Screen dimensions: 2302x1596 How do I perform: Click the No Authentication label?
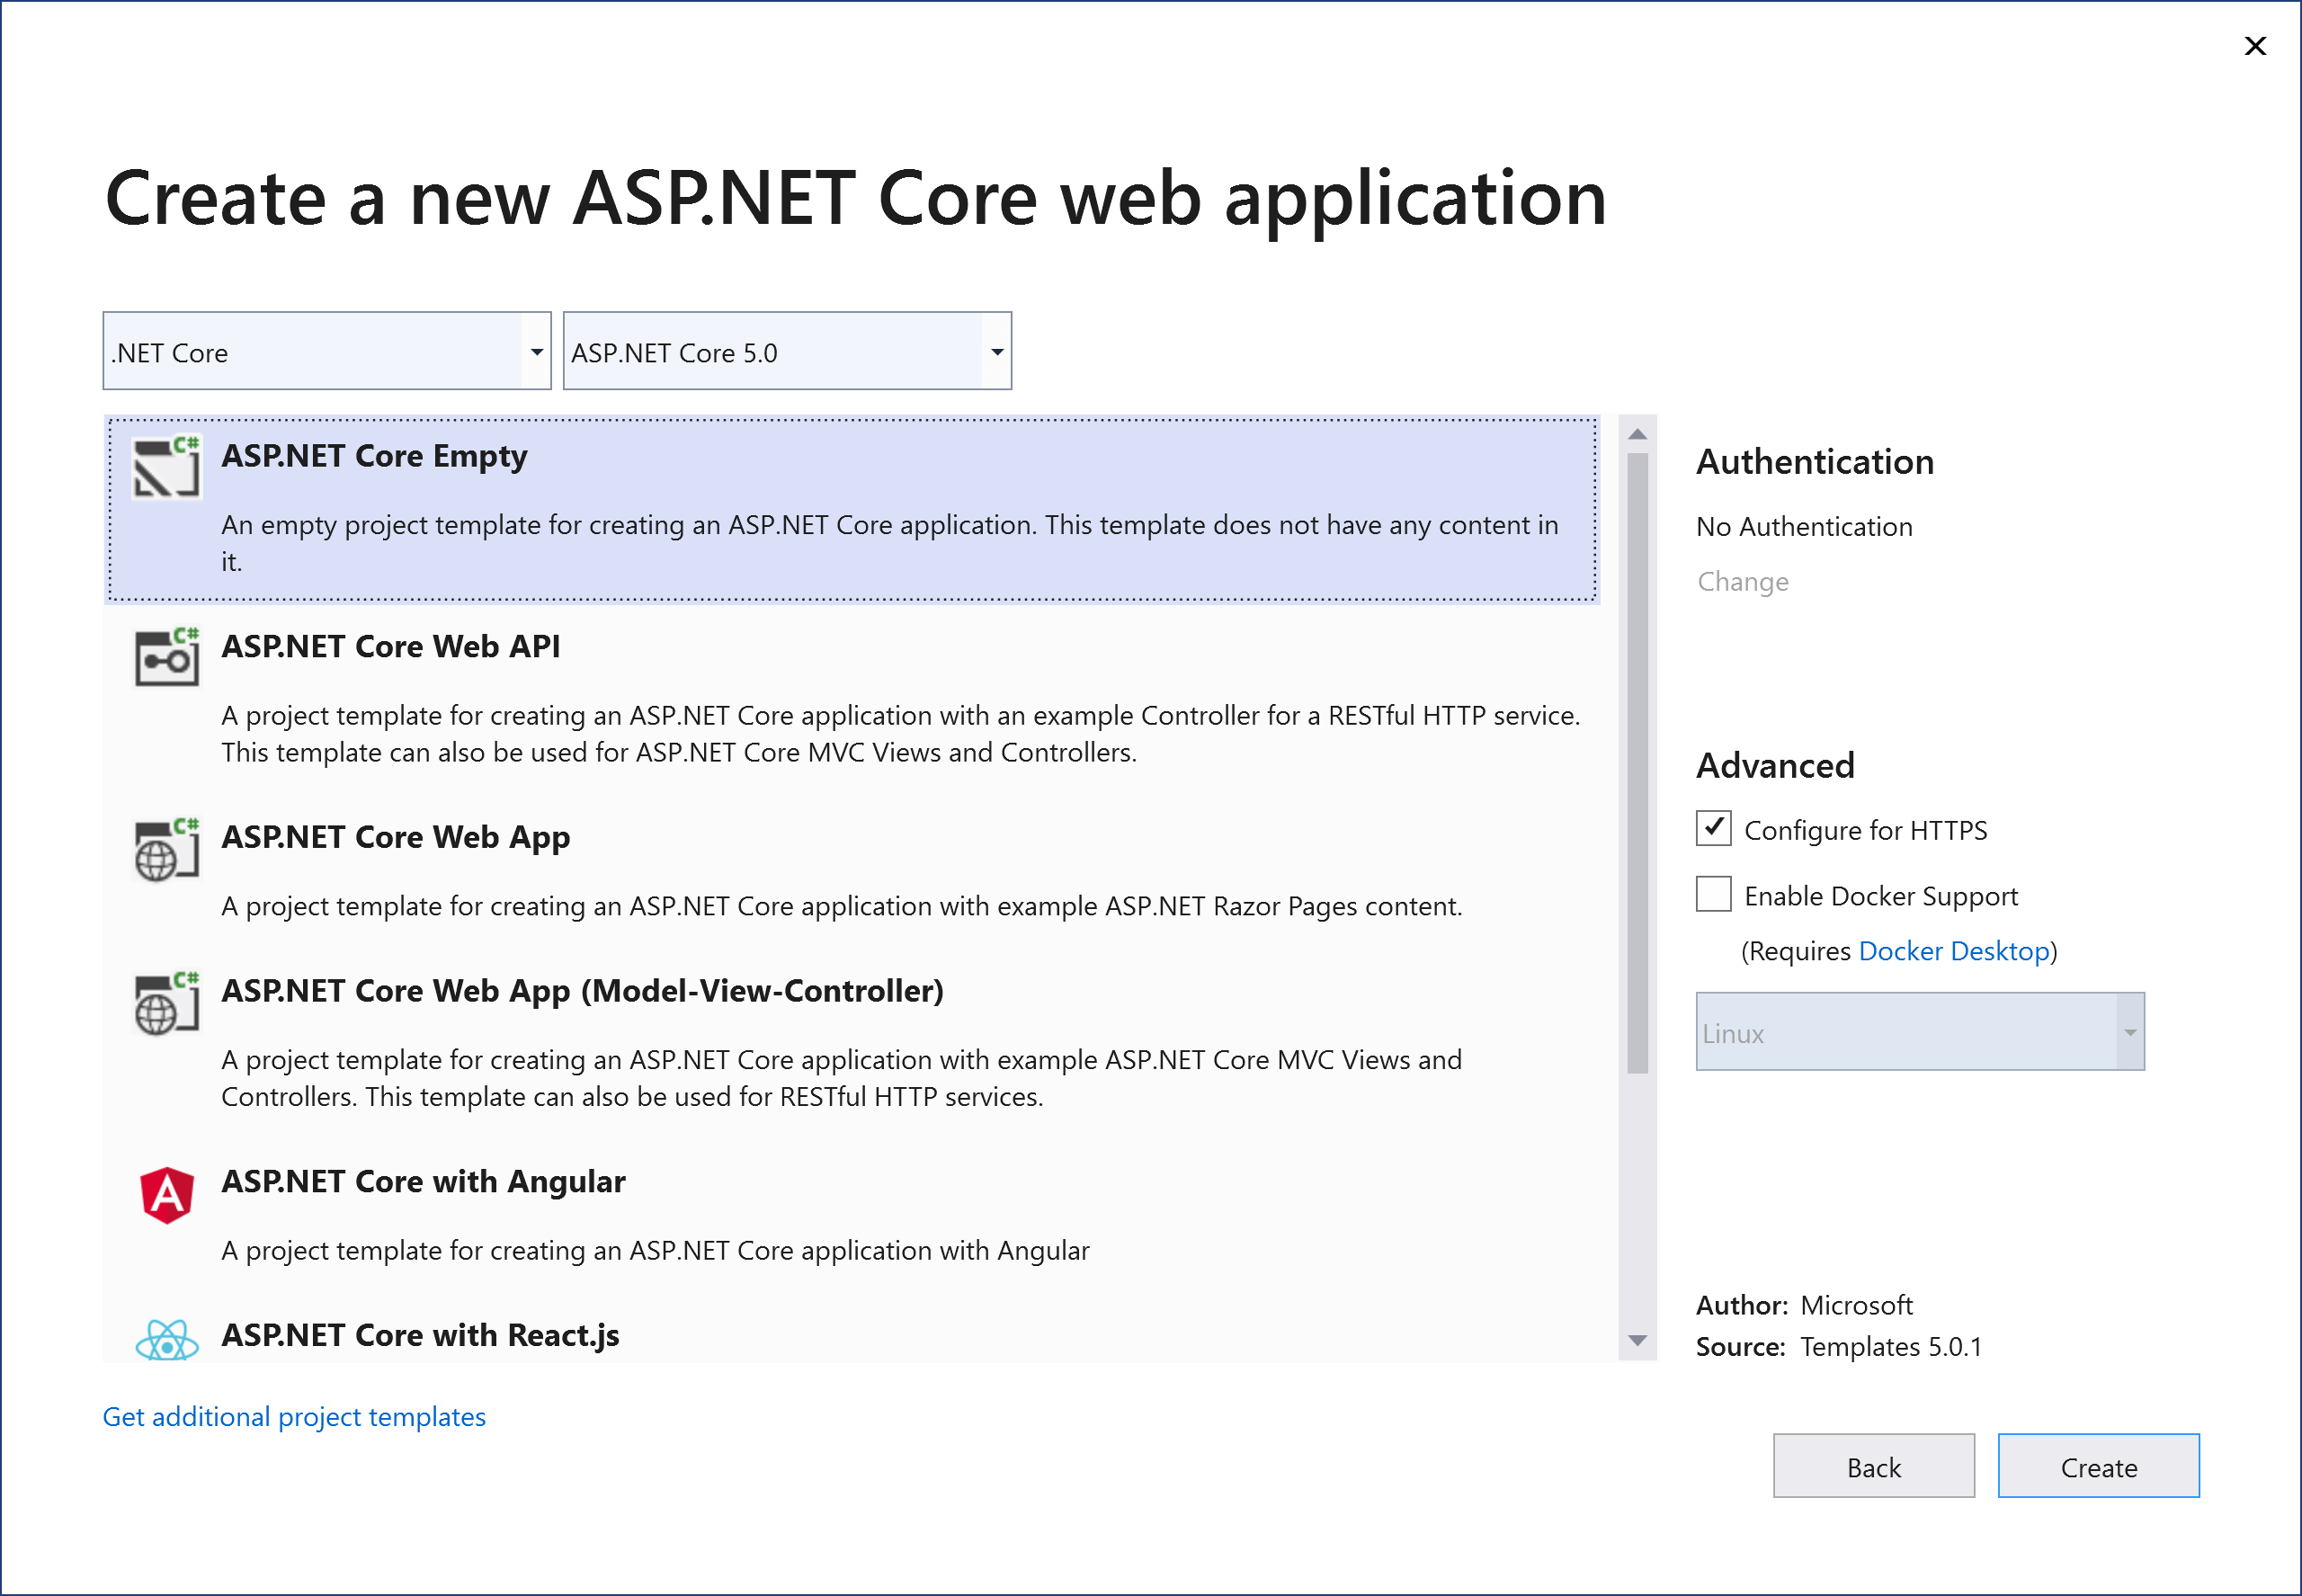click(x=1804, y=527)
